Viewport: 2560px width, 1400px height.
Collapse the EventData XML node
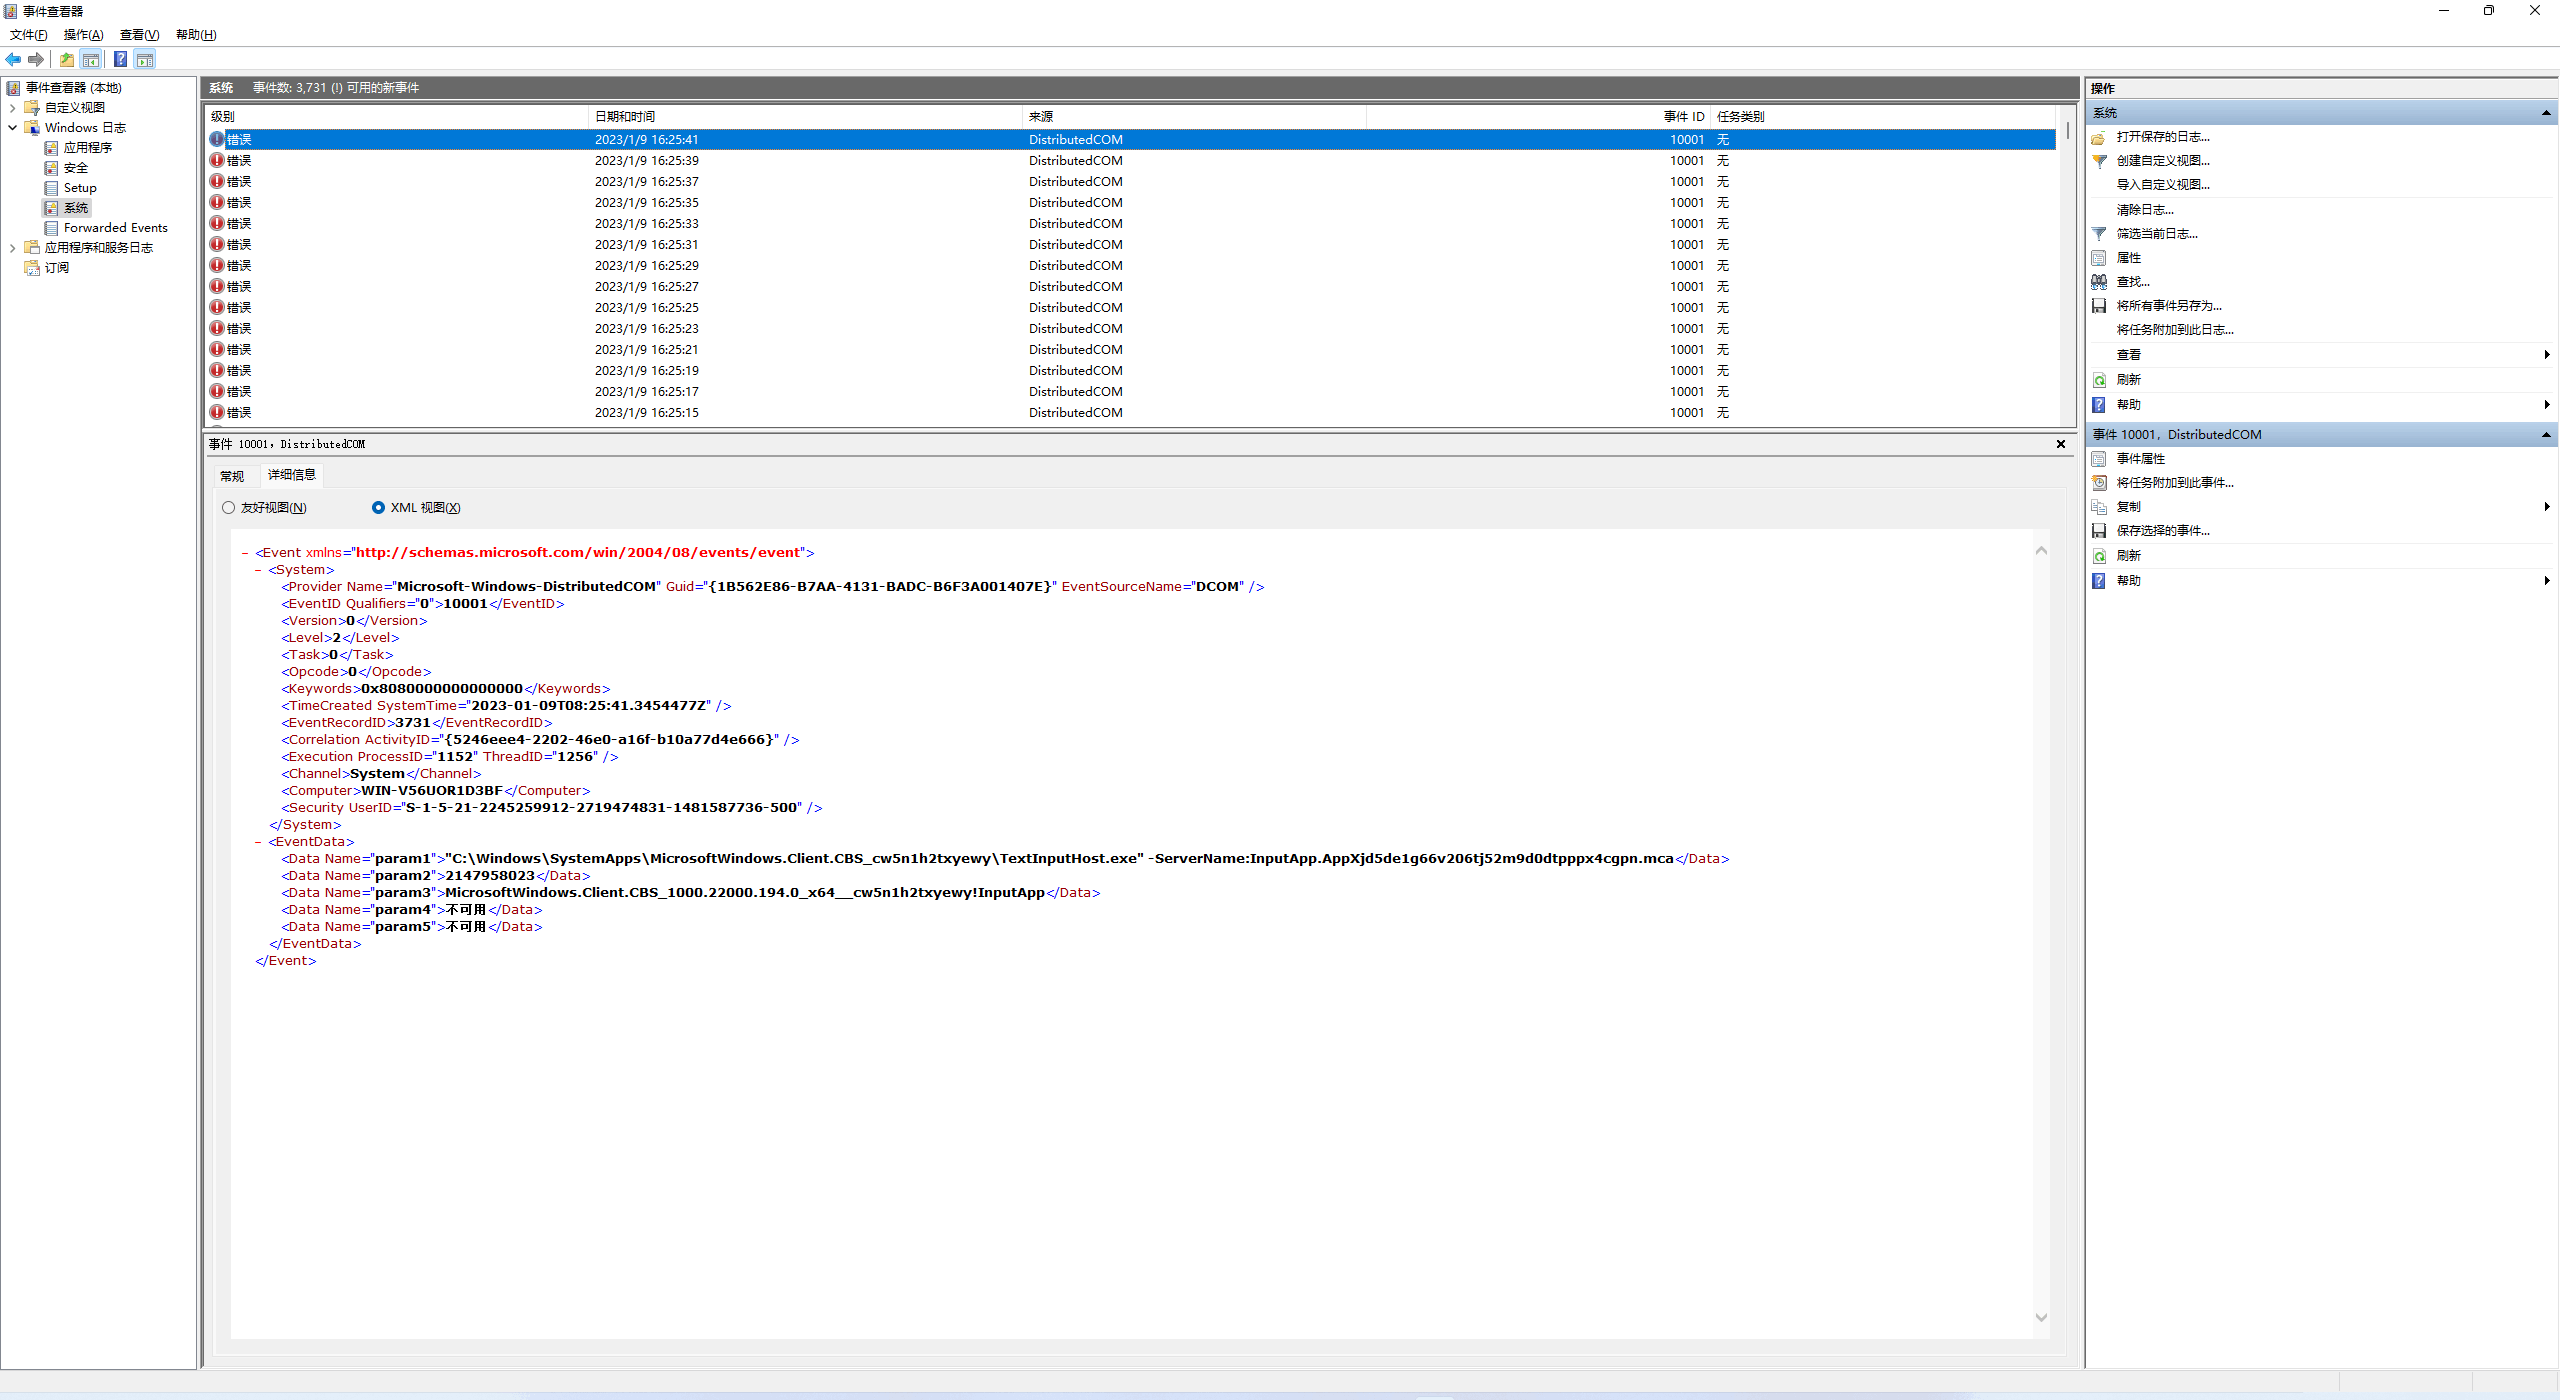(x=258, y=842)
